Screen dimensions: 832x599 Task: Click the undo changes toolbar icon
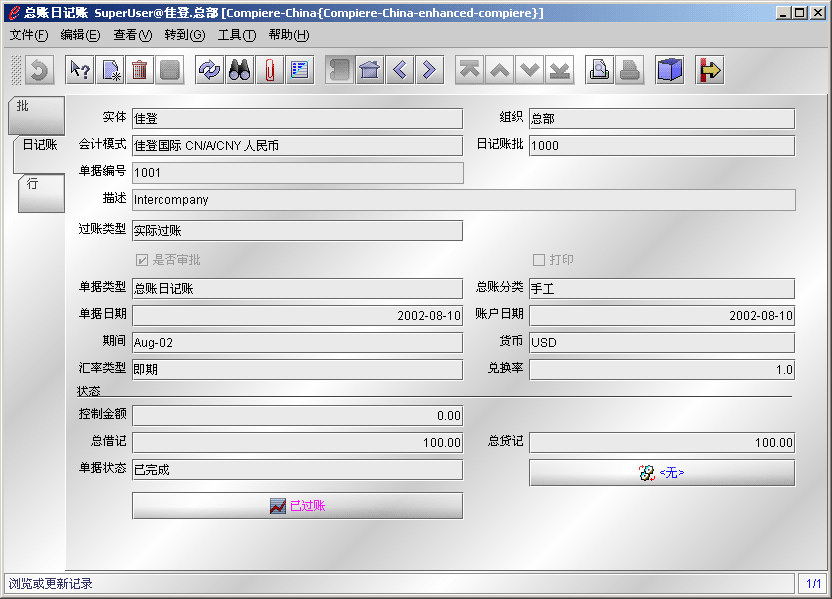click(x=39, y=70)
